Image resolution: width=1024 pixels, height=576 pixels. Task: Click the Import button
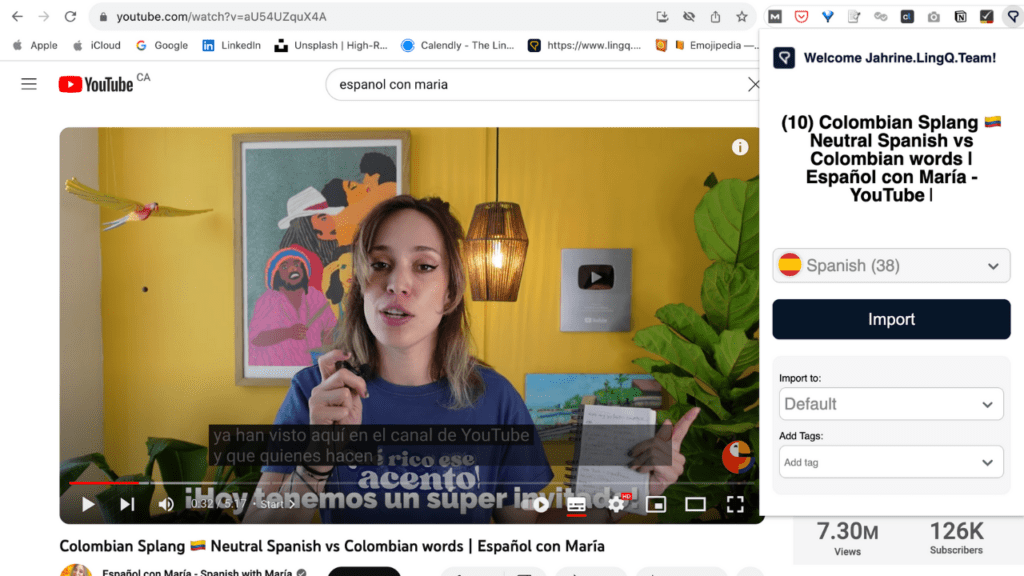click(891, 319)
